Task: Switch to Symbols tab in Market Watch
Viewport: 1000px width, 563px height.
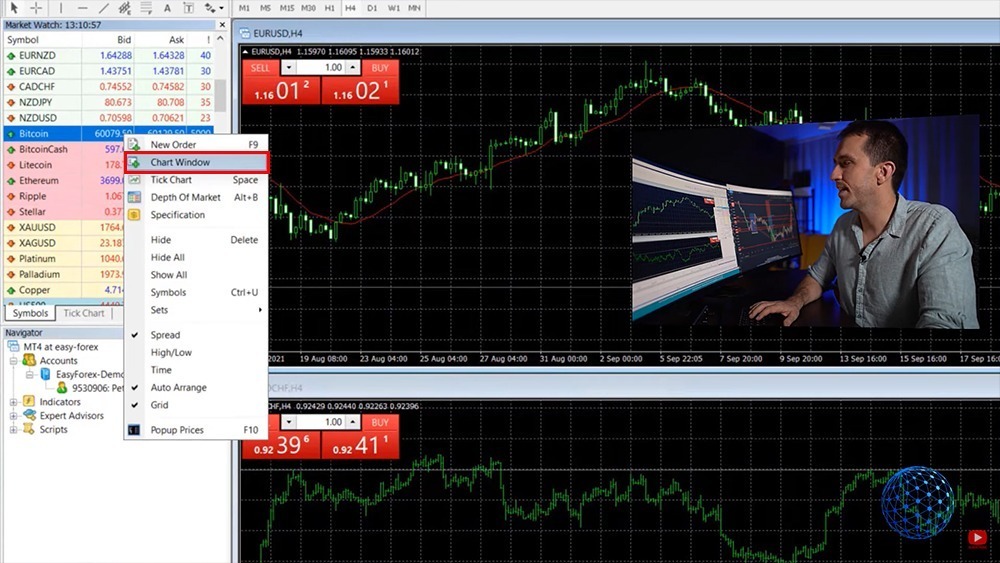Action: tap(30, 313)
